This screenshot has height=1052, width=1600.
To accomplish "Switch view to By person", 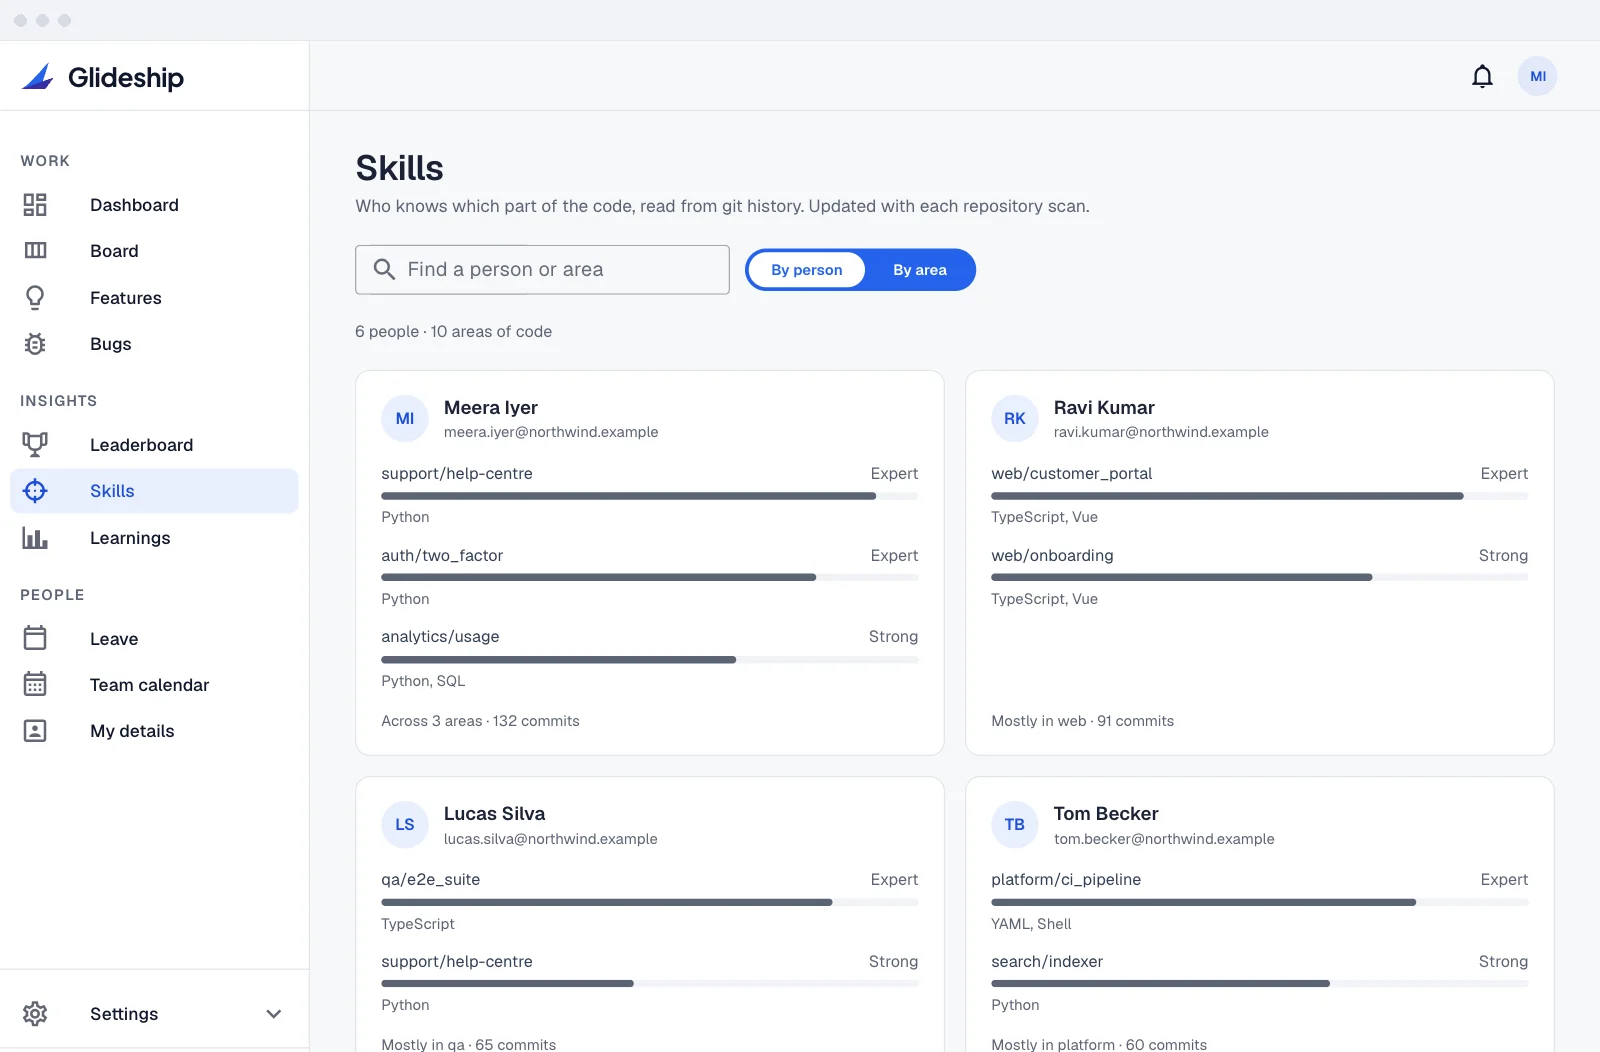I will click(807, 270).
